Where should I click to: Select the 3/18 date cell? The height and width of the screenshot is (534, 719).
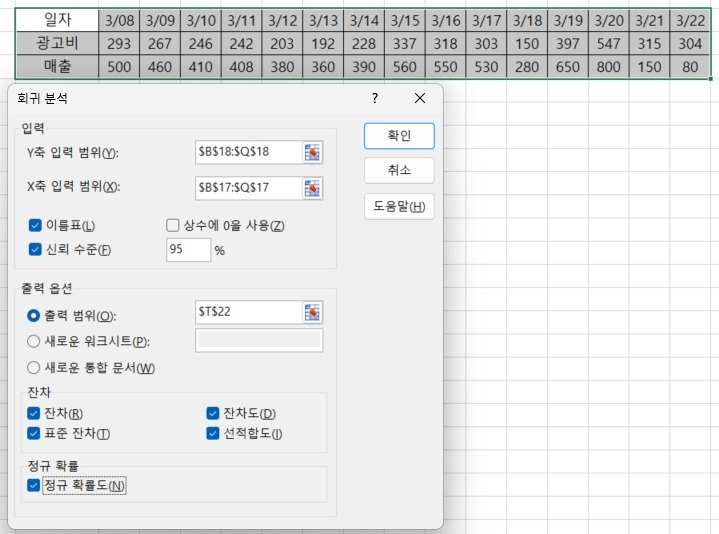527,20
